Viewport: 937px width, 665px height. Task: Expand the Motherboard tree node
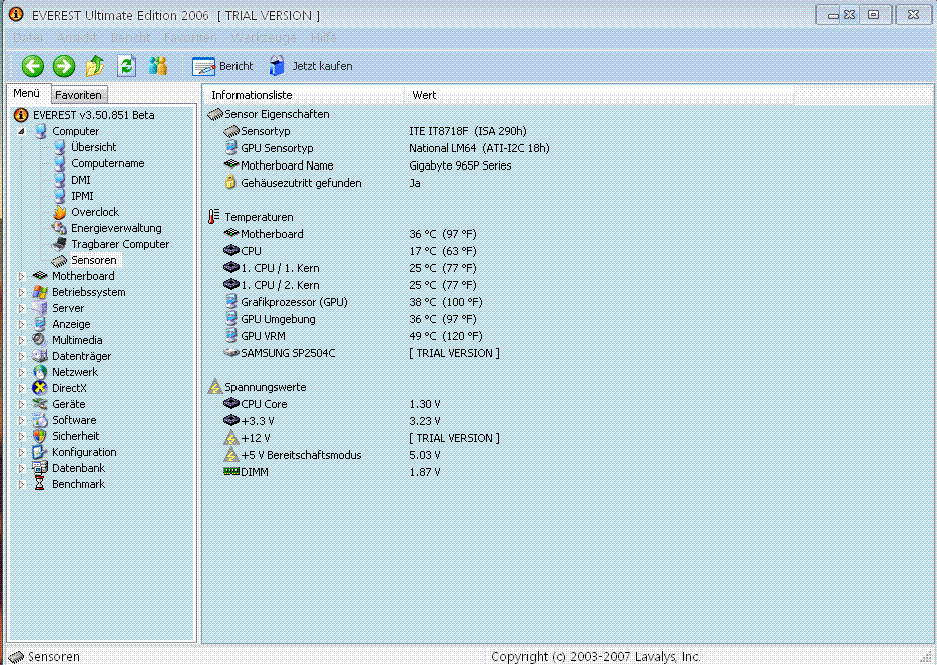point(22,276)
